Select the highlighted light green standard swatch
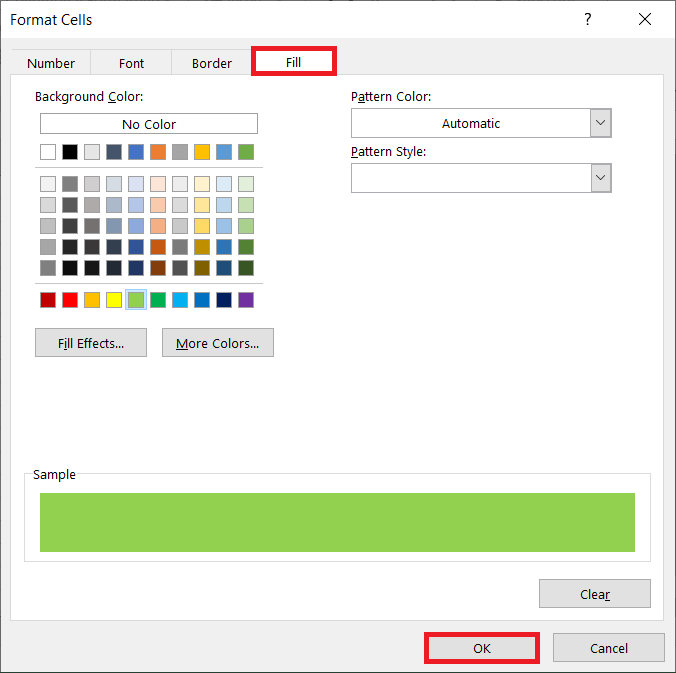The width and height of the screenshot is (676, 673). click(136, 300)
